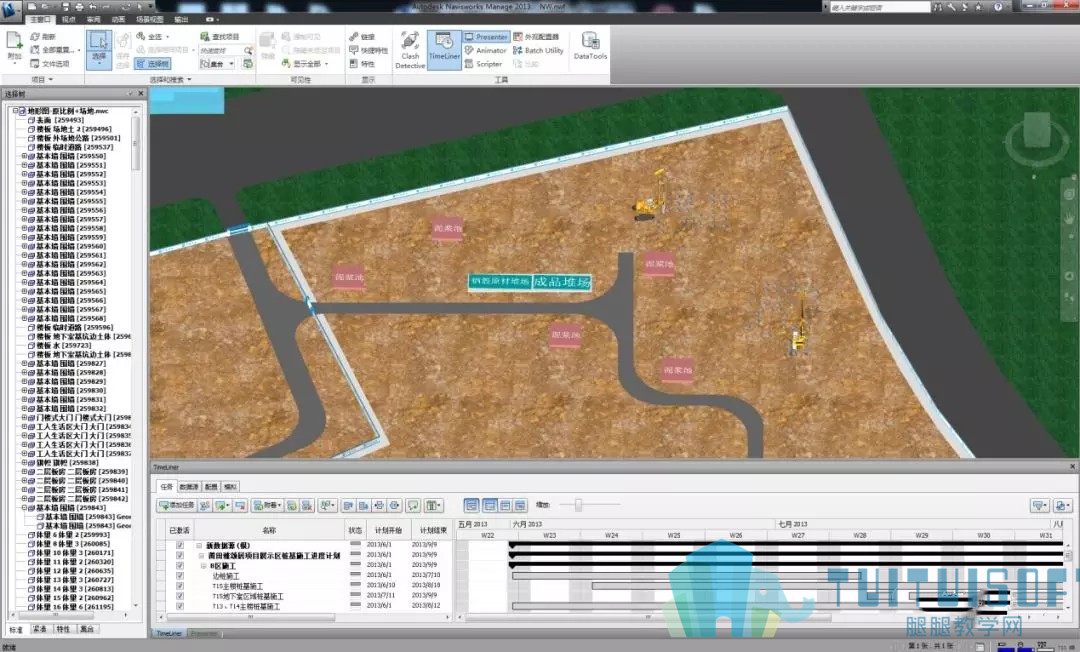Expand 基本墙 围墙 [259550] tree node
The height and width of the screenshot is (652, 1080).
[x=24, y=156]
